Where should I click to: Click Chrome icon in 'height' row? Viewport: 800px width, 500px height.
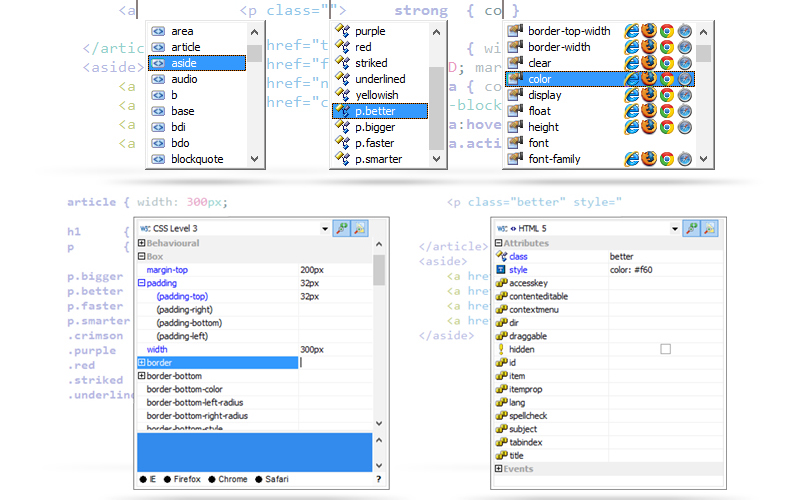pos(666,127)
